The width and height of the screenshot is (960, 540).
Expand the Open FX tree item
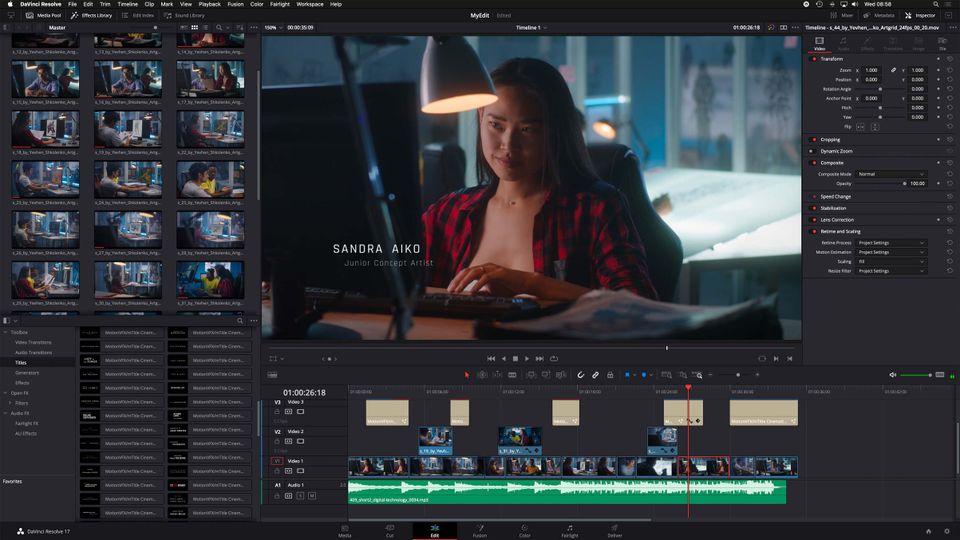coord(6,393)
